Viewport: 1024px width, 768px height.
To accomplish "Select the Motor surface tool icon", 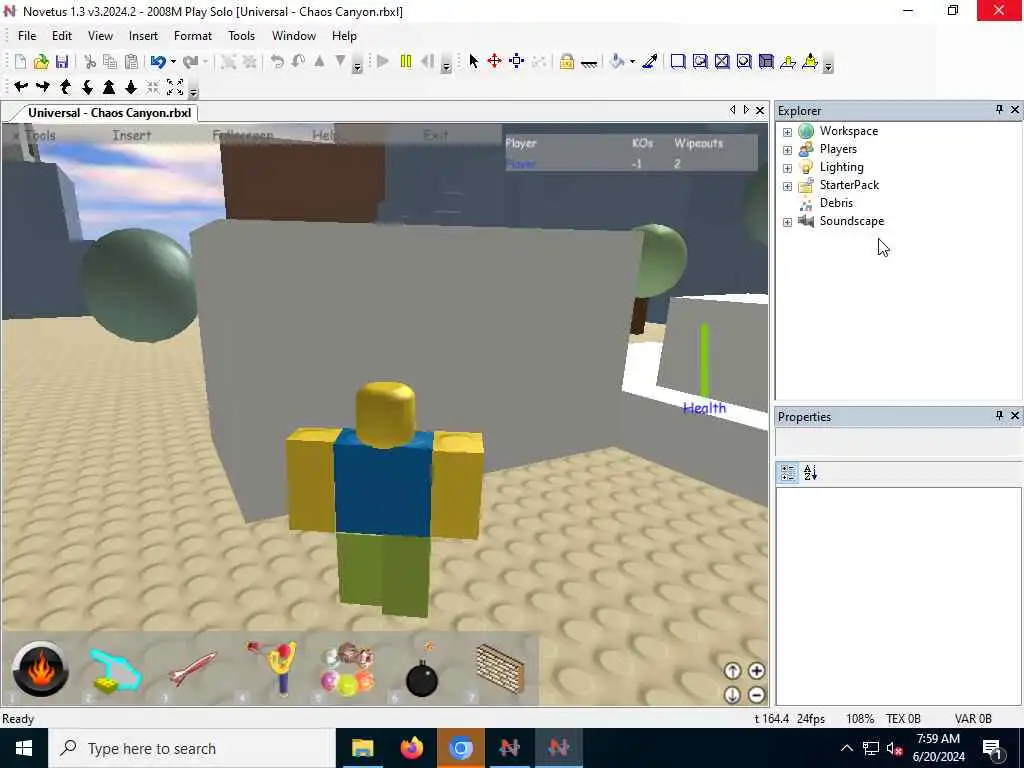I will click(810, 62).
